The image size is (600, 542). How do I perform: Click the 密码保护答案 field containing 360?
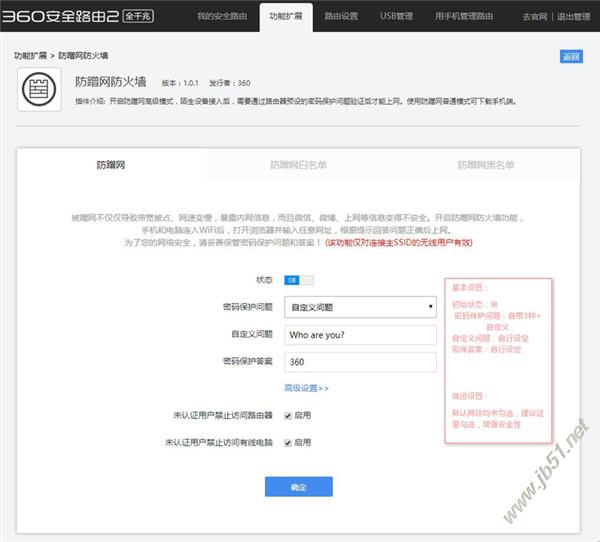[360, 362]
